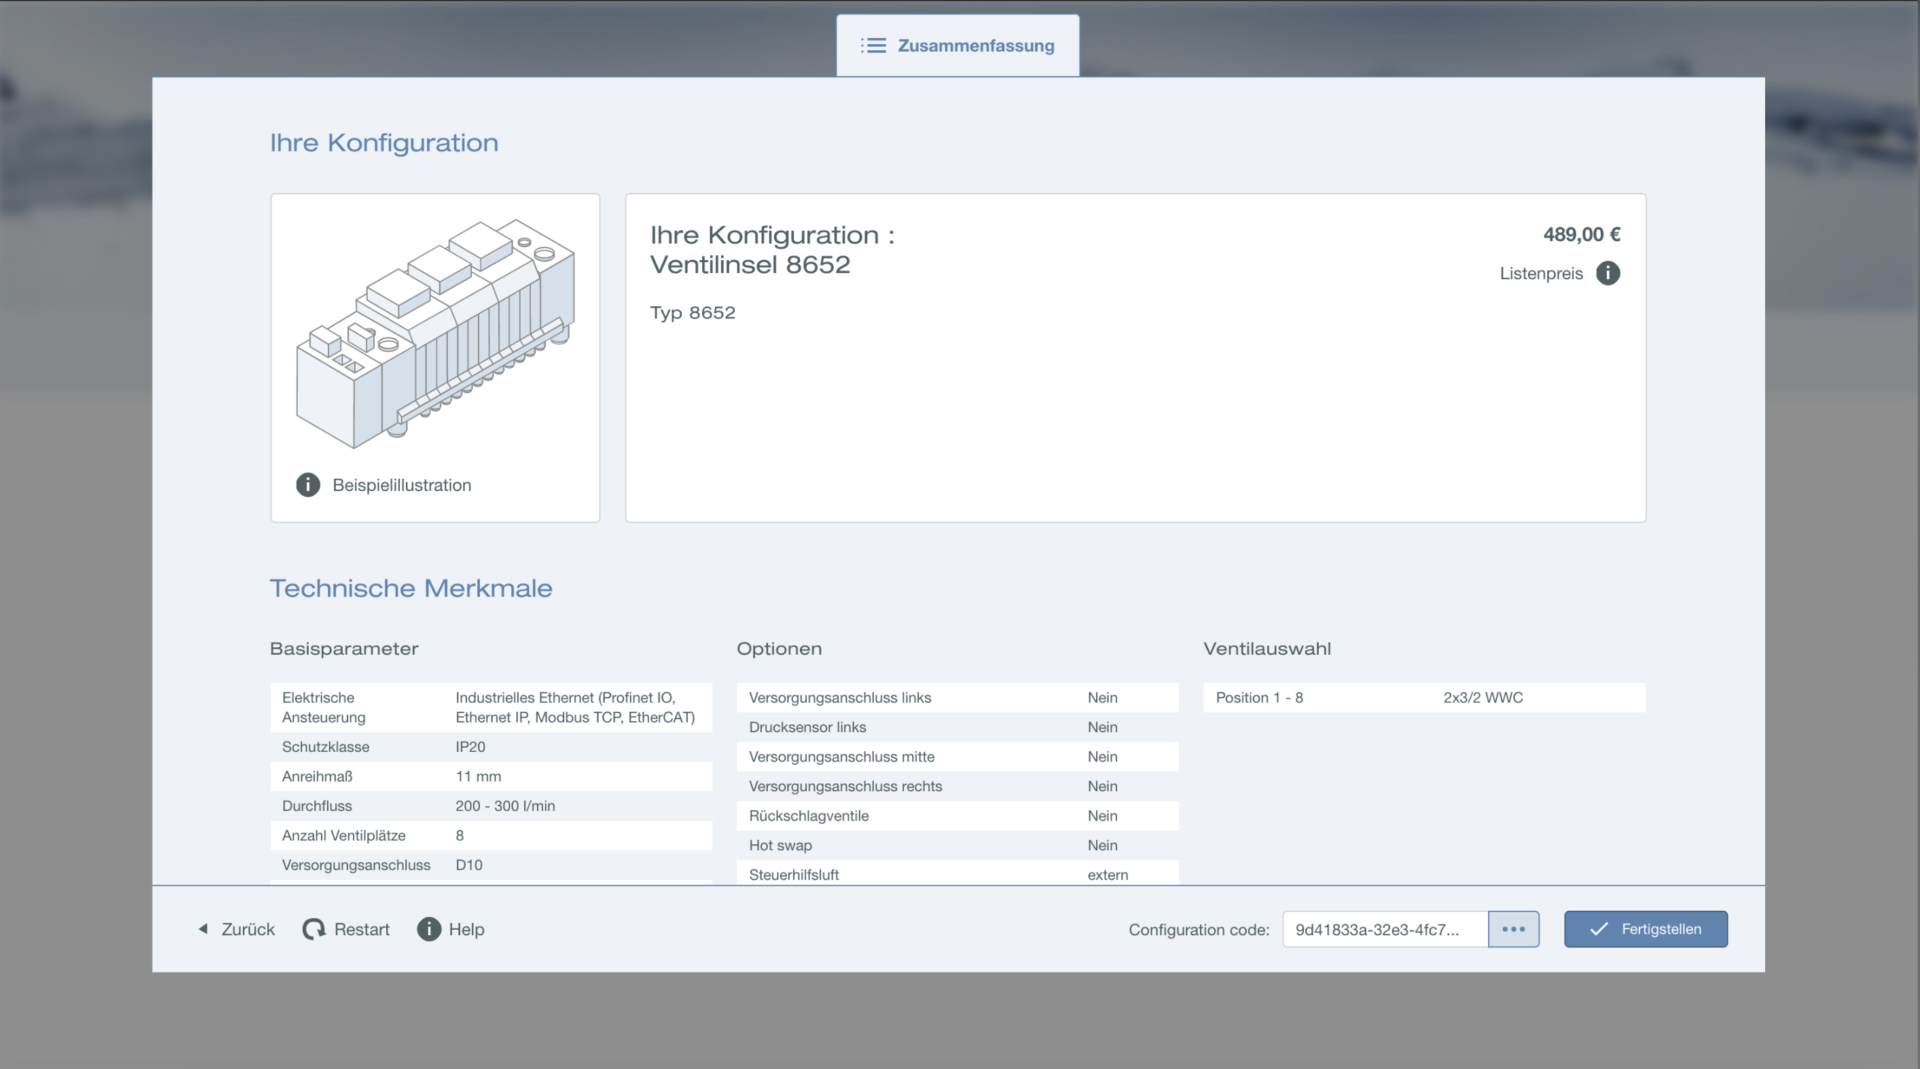Screen dimensions: 1920x1069
Task: Select the Position 1 - 8 valve row
Action: 1423,698
